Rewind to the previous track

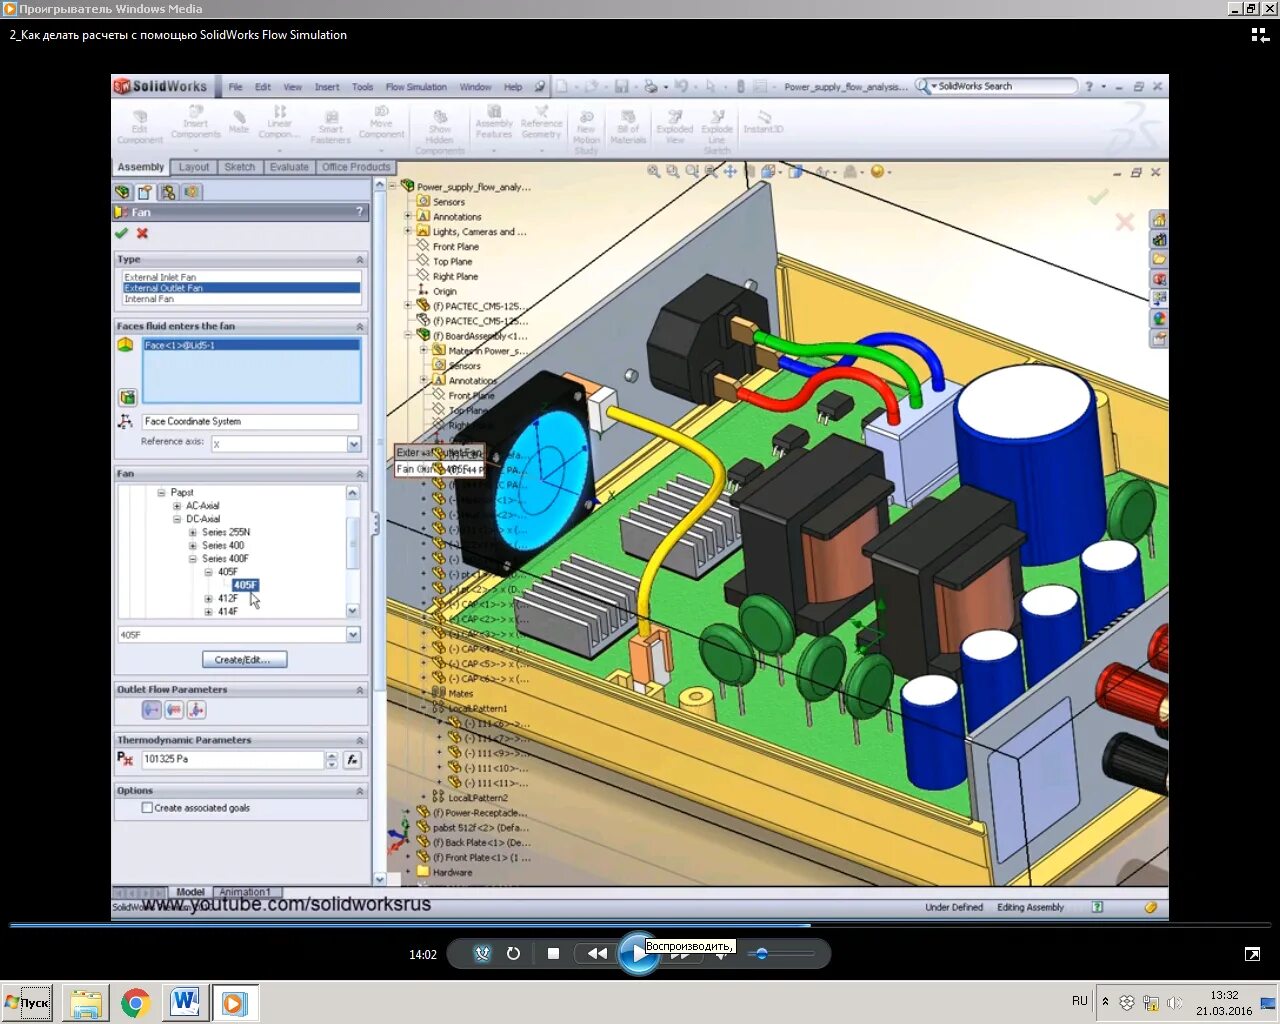pos(597,953)
